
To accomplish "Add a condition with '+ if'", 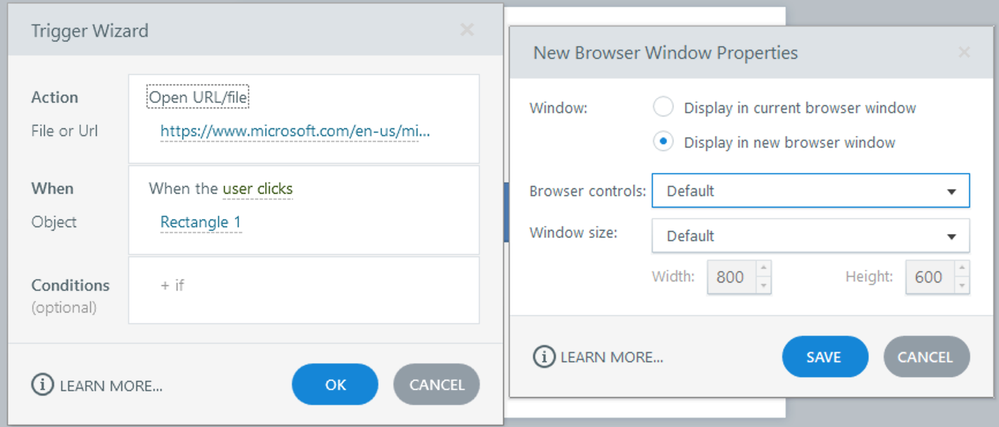I will tap(172, 285).
